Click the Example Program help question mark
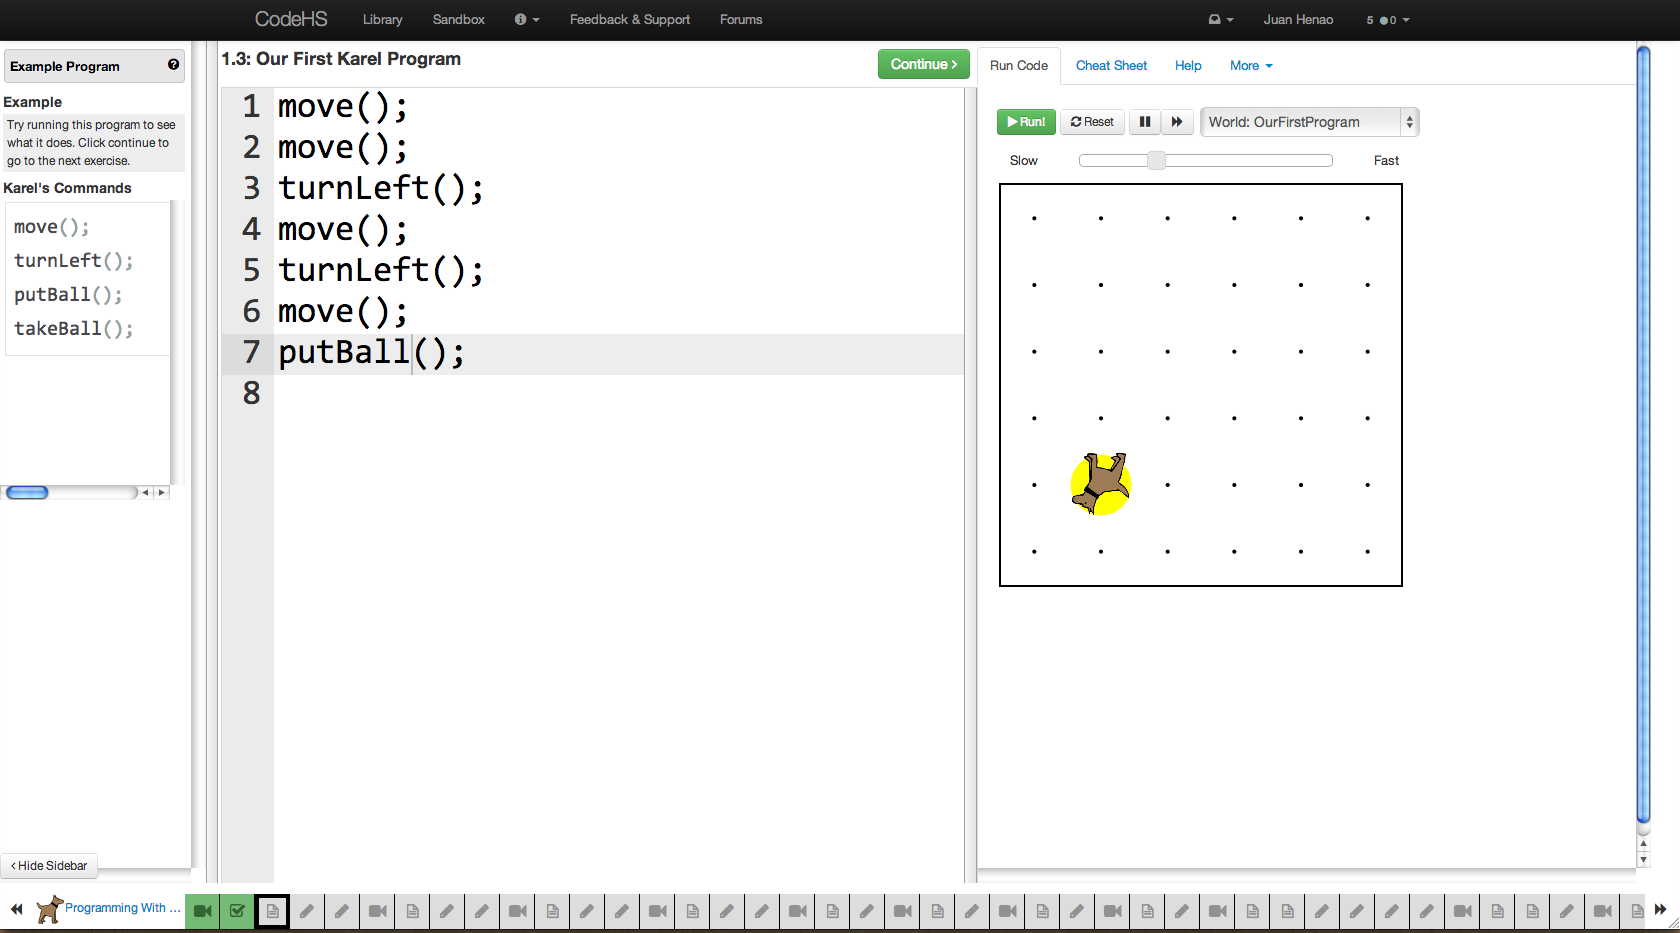This screenshot has width=1680, height=933. [173, 65]
